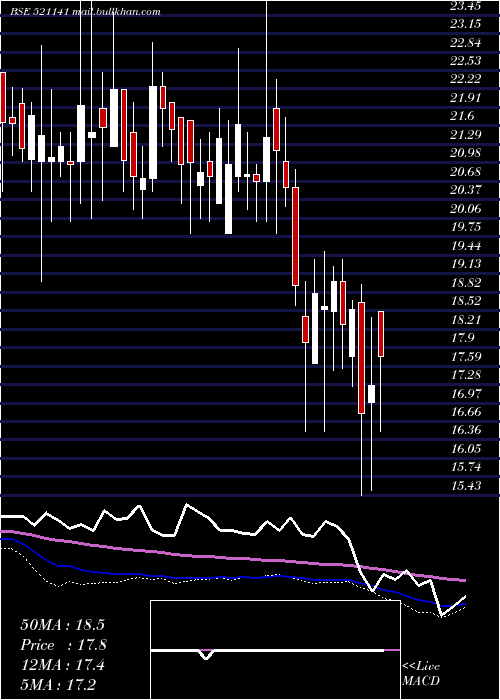Click the 20.06 price axis label

click(466, 208)
